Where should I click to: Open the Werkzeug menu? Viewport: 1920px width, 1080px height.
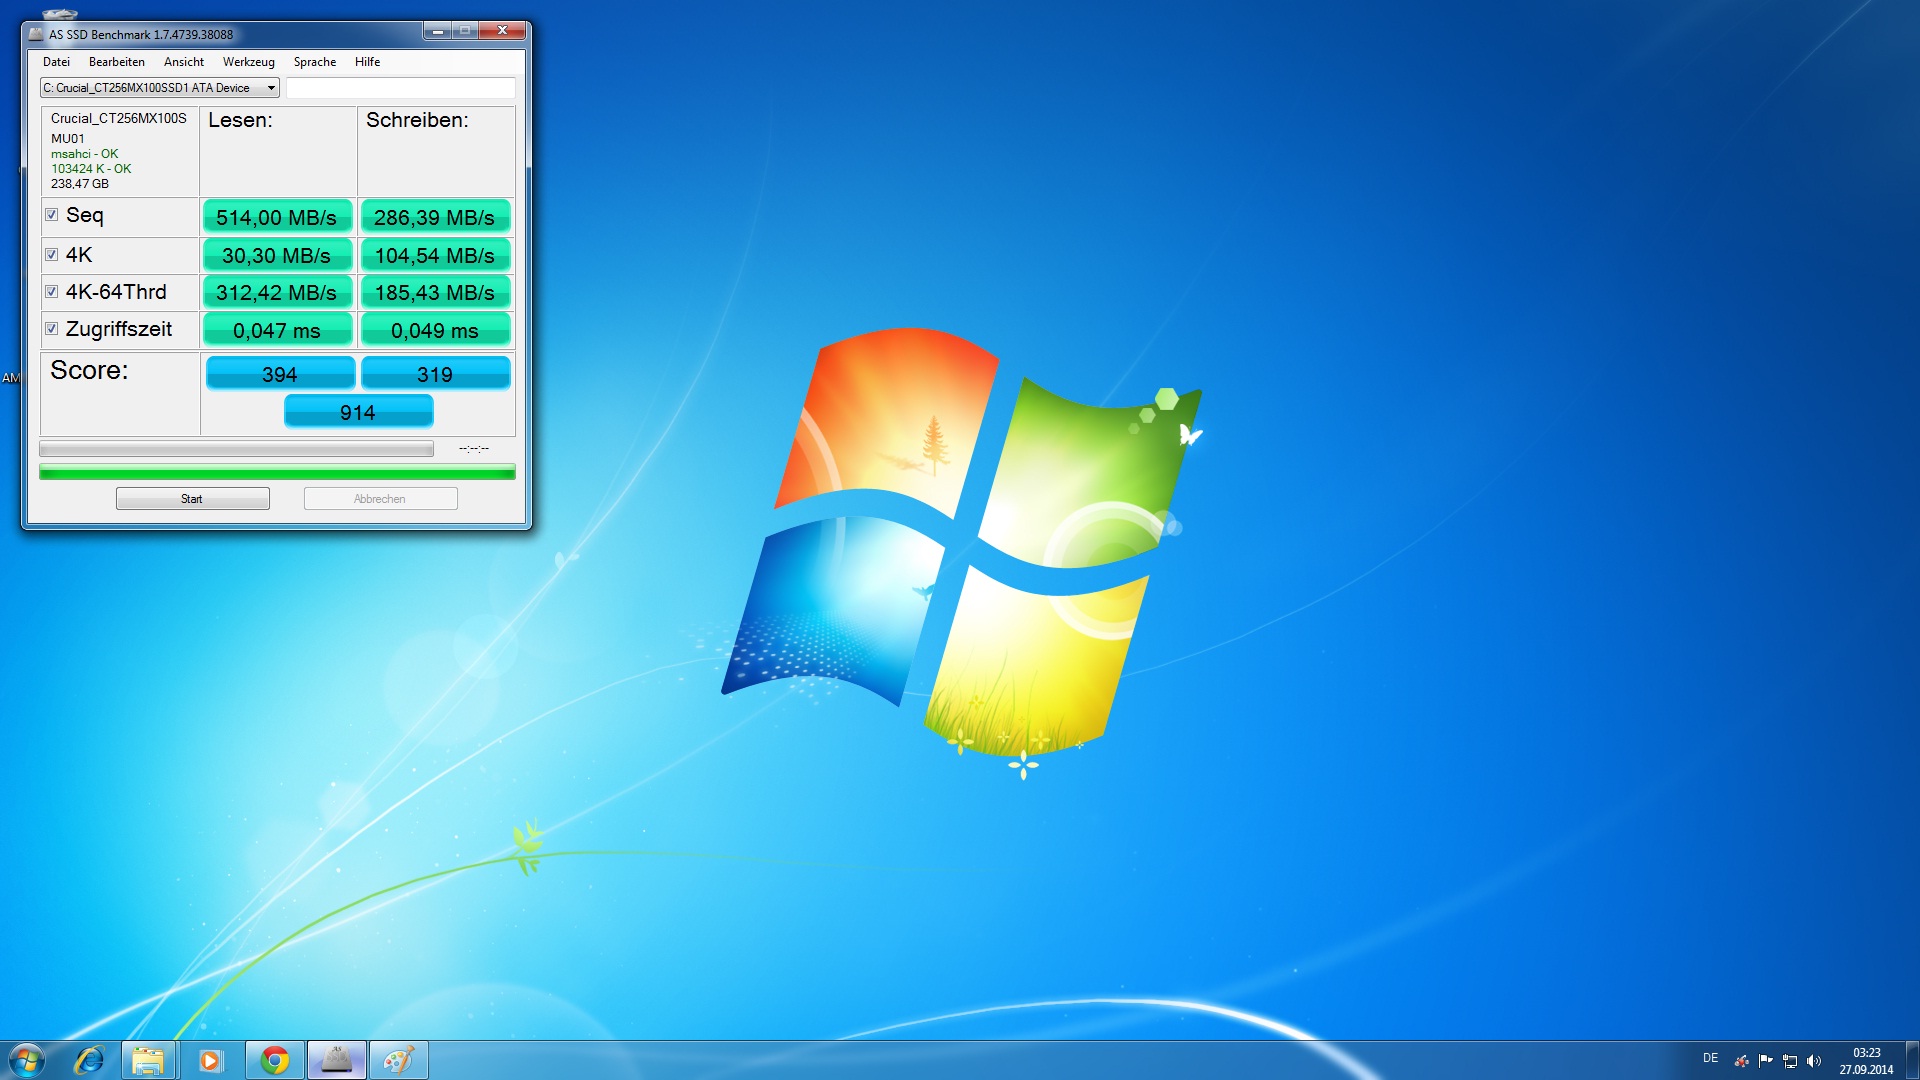click(248, 62)
